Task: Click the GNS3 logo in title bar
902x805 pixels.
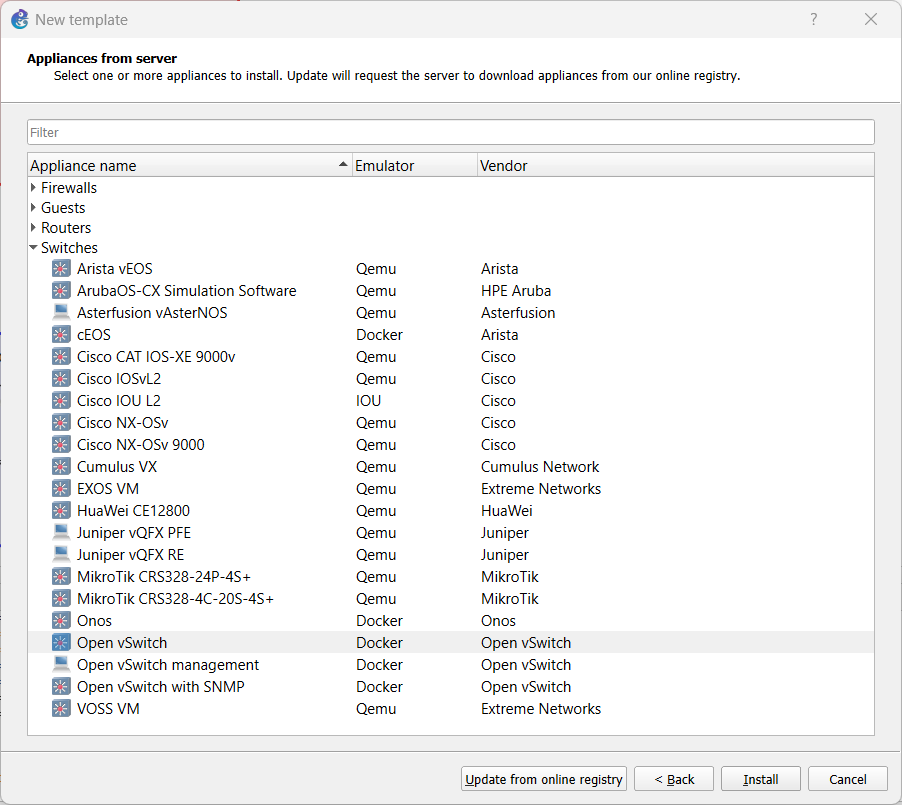Action: pyautogui.click(x=20, y=20)
